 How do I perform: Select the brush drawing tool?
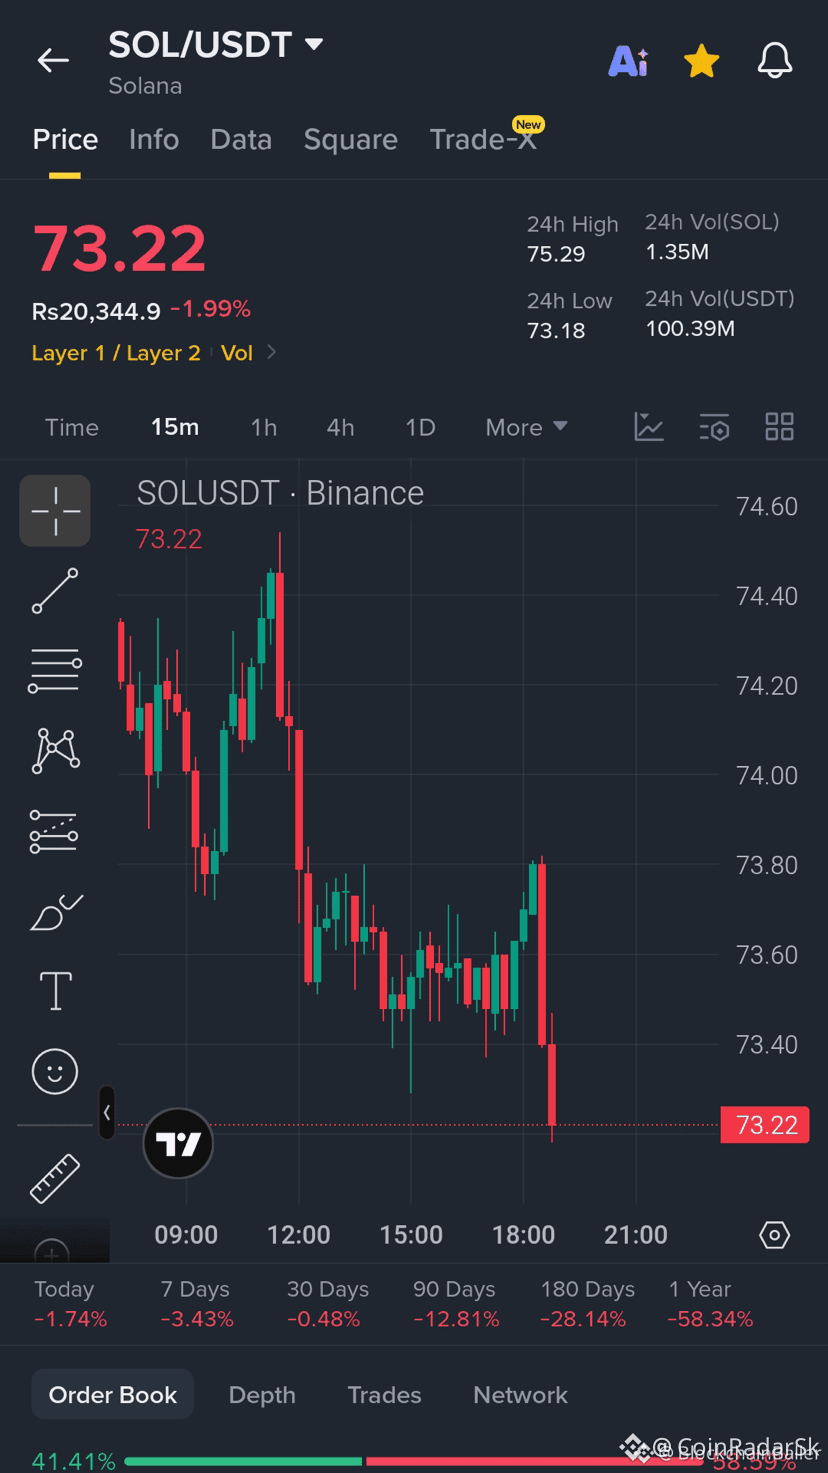point(55,911)
